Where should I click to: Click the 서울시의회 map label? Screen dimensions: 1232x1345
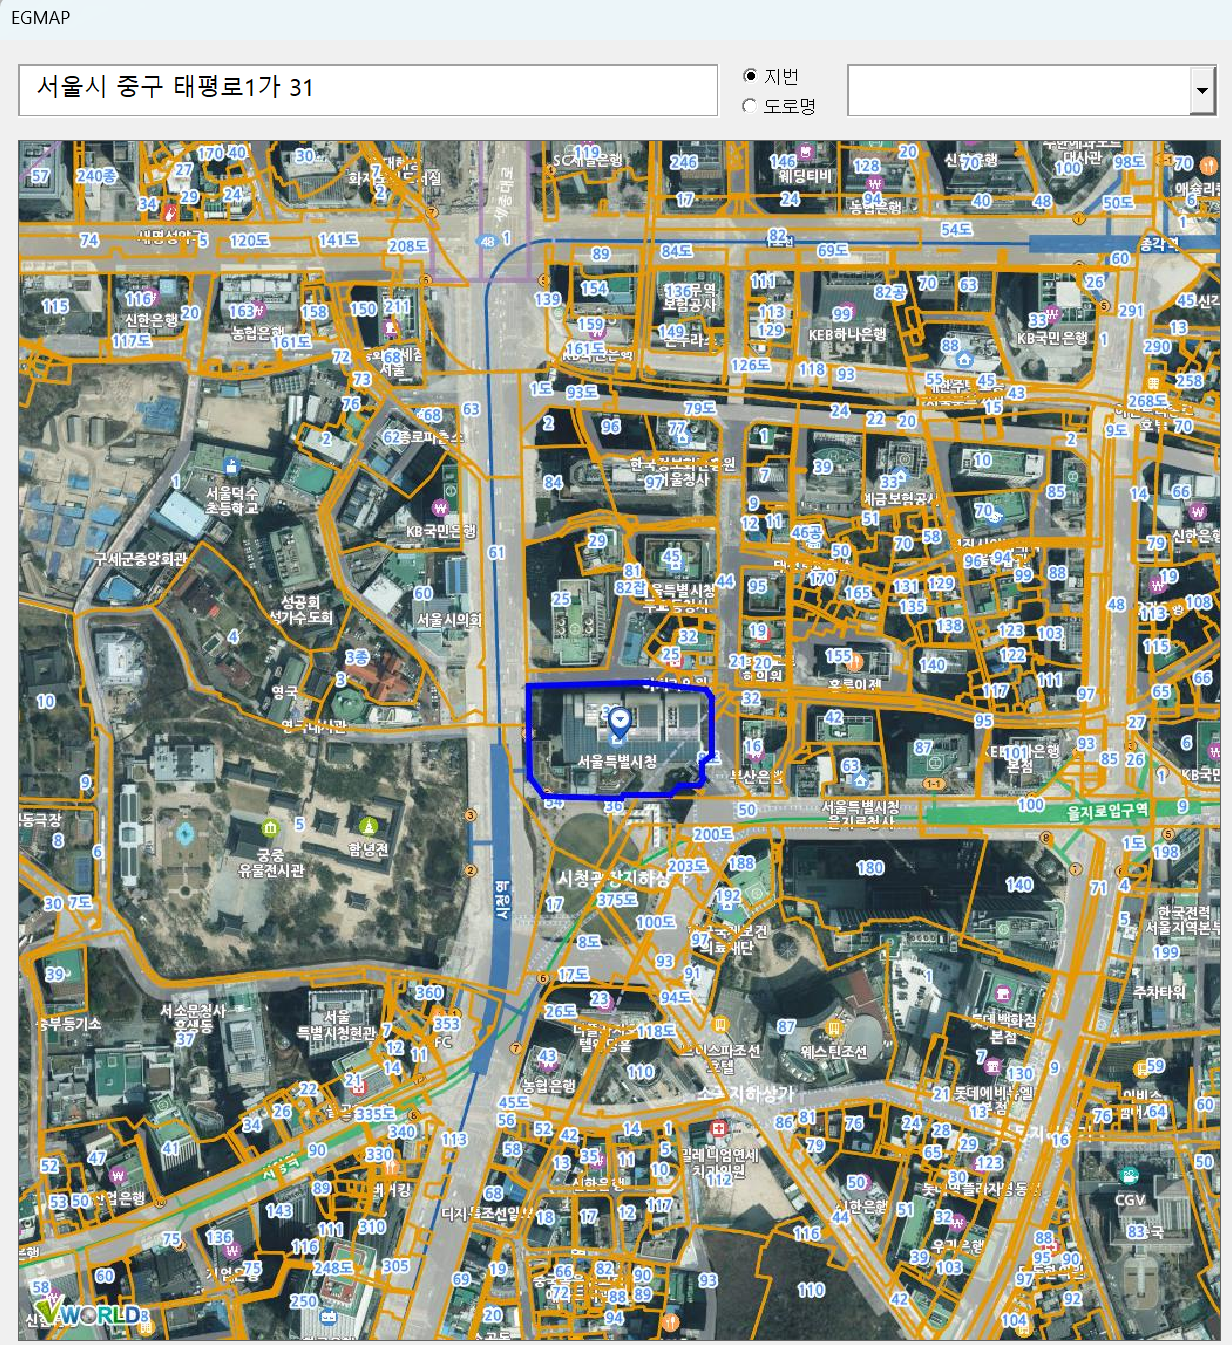pos(449,620)
